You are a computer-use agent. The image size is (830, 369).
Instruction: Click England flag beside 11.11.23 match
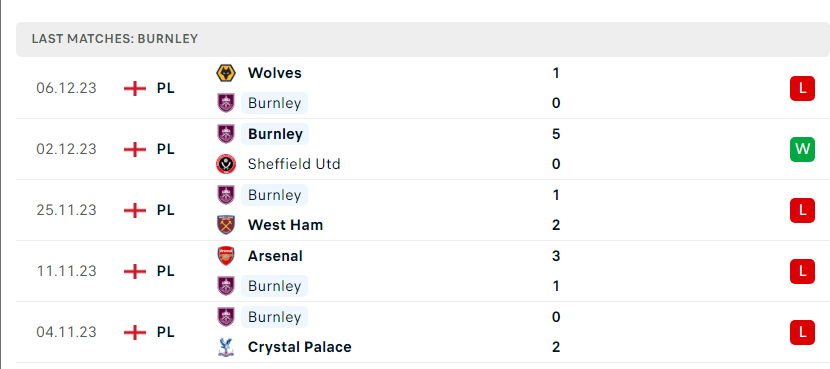[x=135, y=272]
